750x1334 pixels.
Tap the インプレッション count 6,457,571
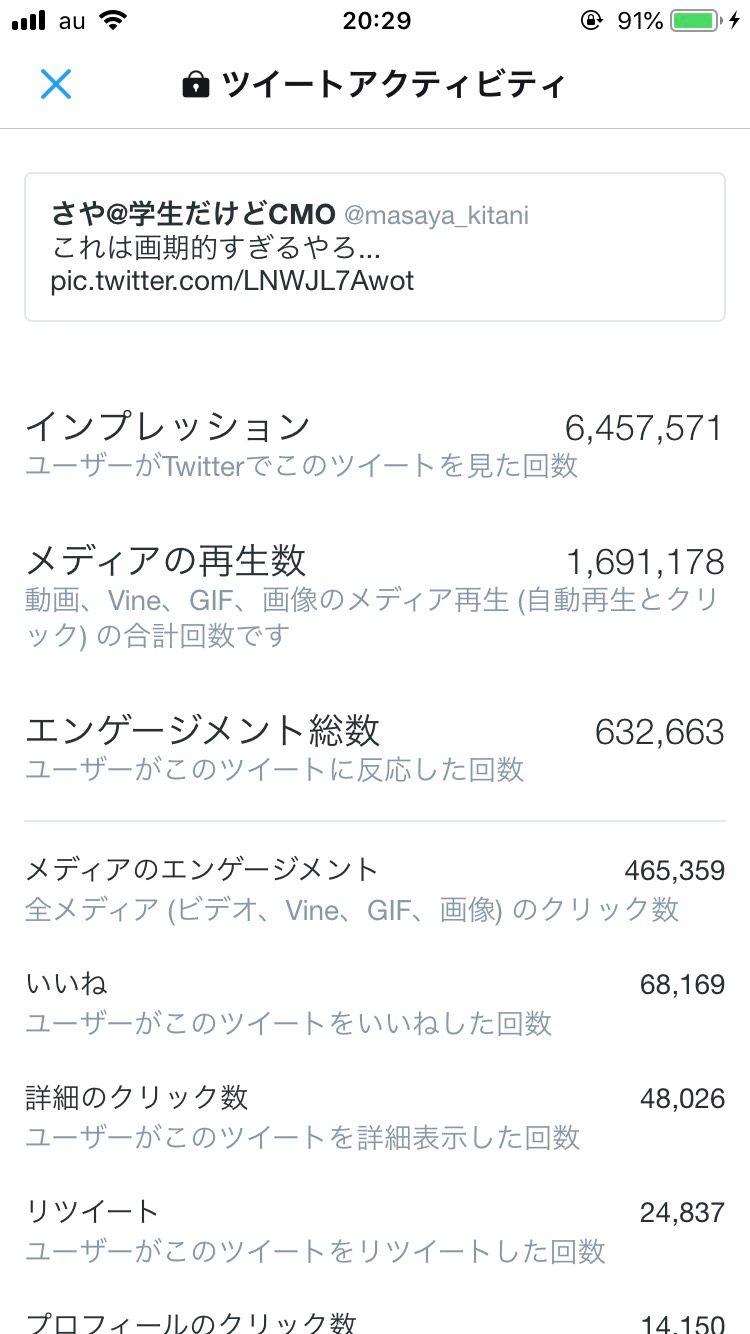point(643,429)
